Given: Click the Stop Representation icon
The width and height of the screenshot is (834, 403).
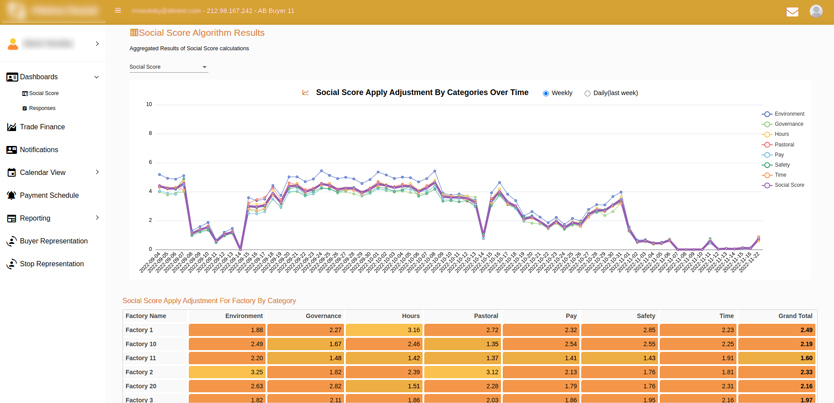Looking at the screenshot, I should pos(12,264).
